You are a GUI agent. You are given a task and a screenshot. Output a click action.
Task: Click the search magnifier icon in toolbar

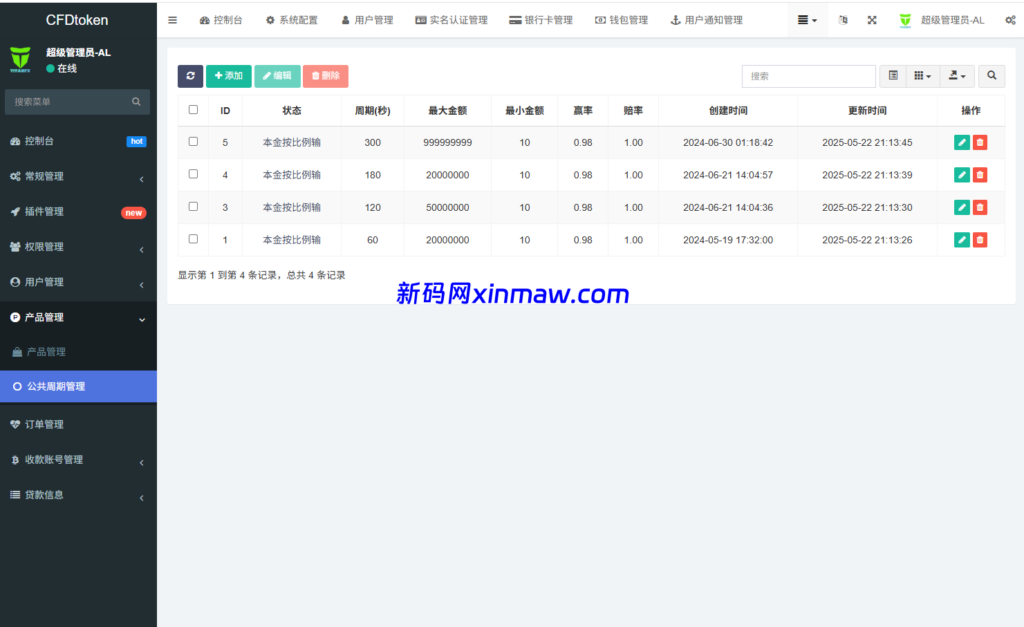pos(991,76)
